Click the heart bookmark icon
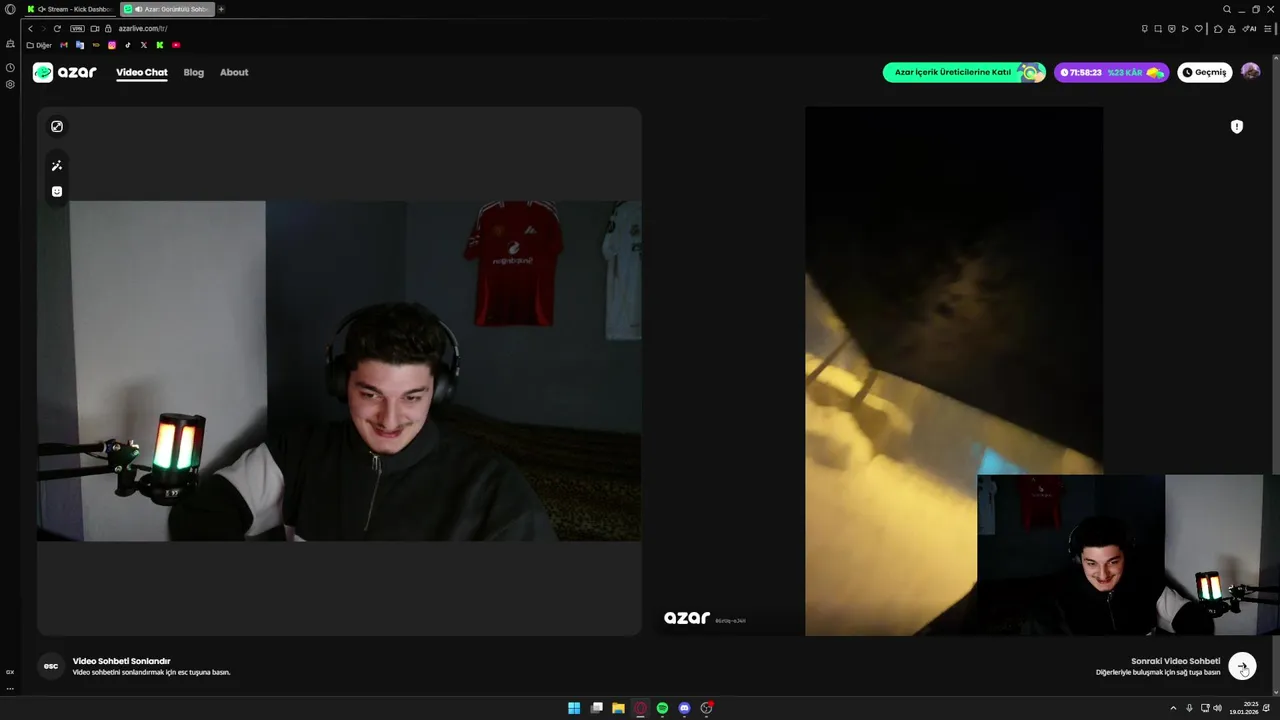The height and width of the screenshot is (720, 1280). (x=1199, y=28)
